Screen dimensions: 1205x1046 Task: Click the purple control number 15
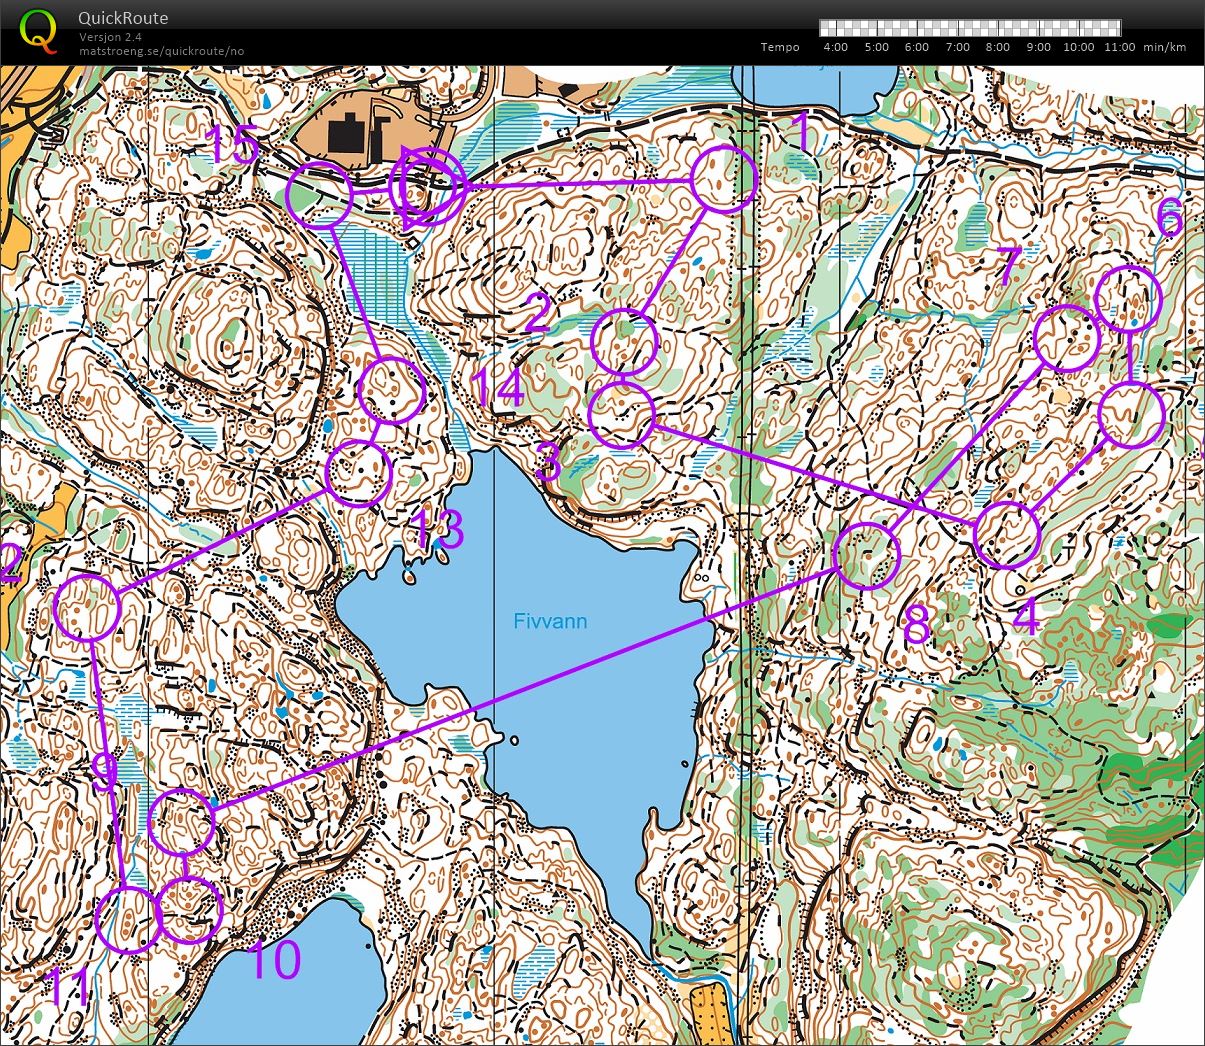(231, 146)
